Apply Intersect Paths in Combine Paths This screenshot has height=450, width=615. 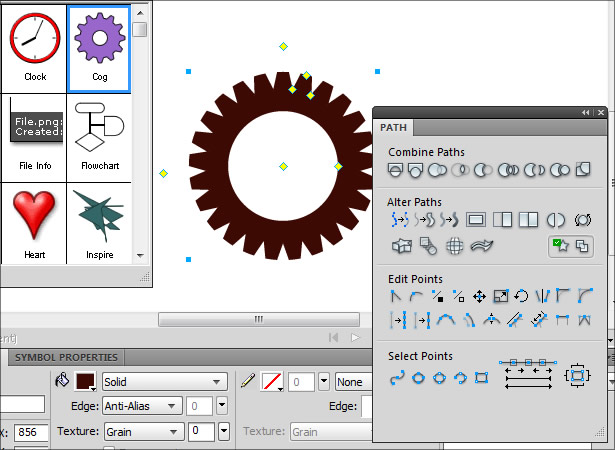coord(460,170)
